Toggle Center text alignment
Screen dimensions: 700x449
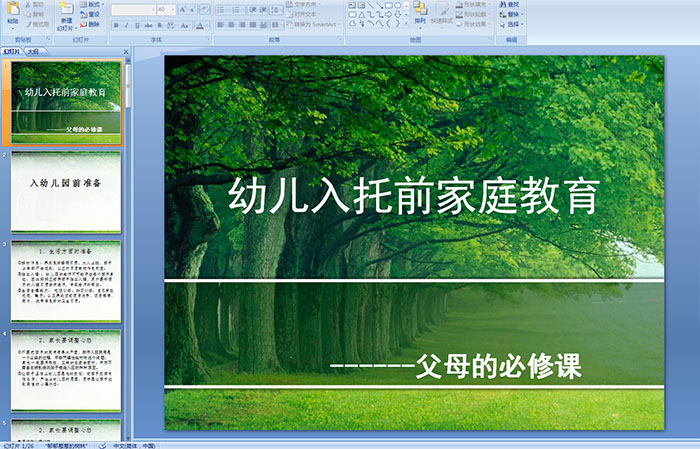click(231, 25)
